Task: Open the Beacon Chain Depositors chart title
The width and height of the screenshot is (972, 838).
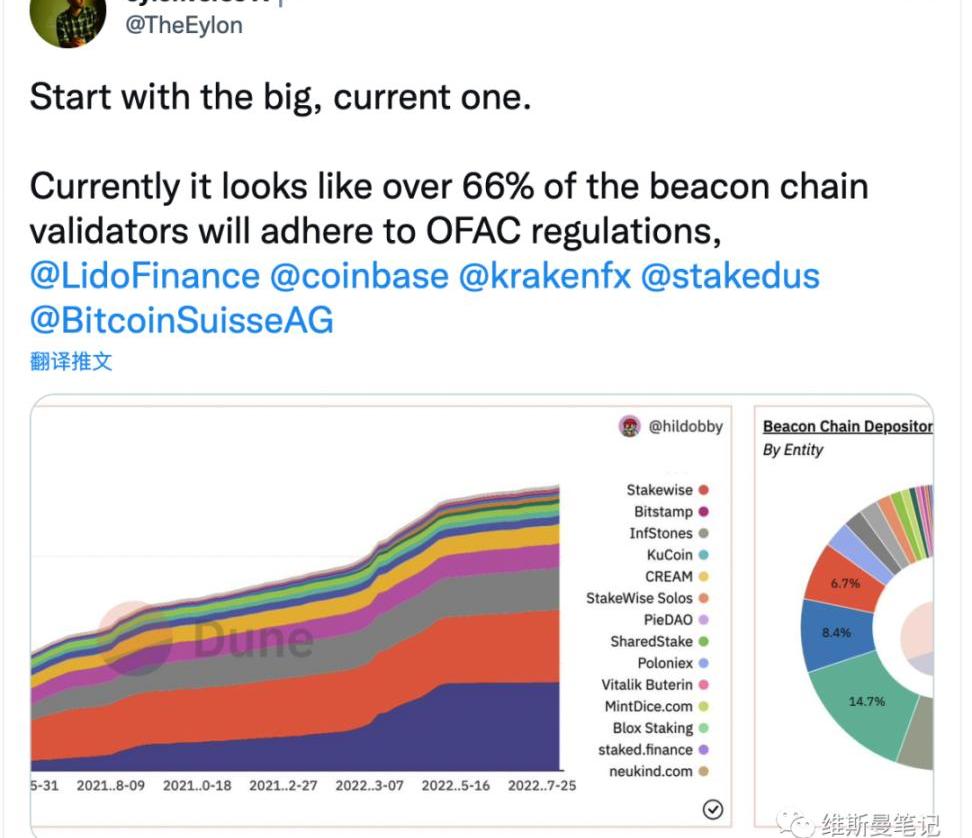Action: pyautogui.click(x=847, y=426)
